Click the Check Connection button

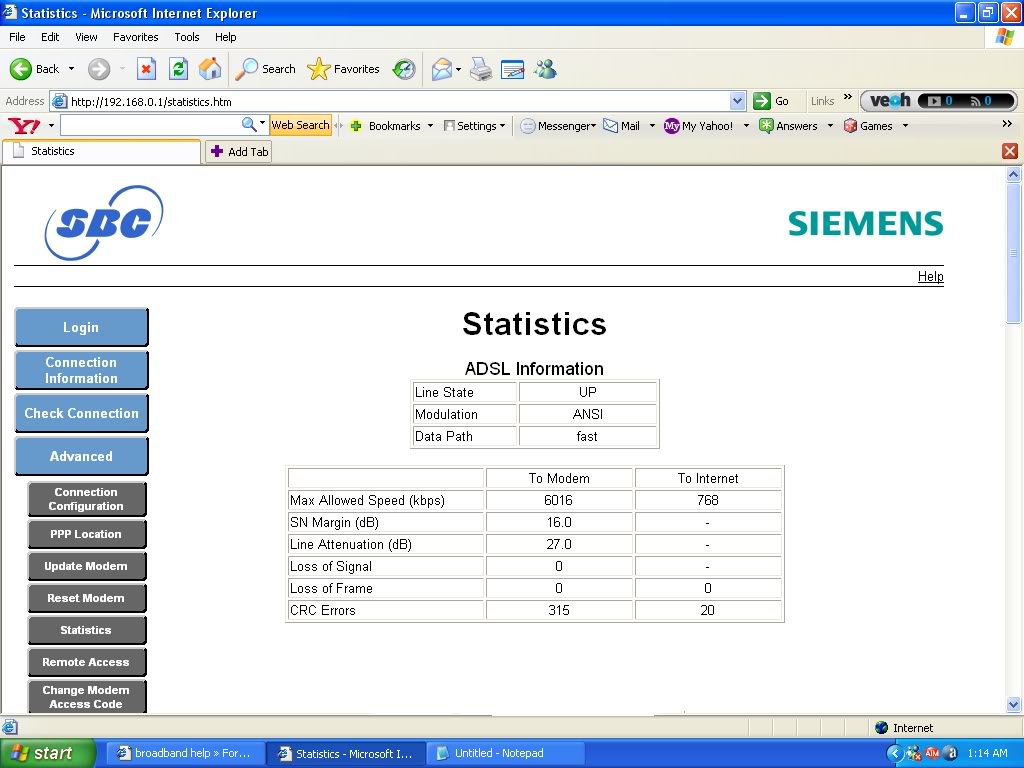tap(81, 413)
